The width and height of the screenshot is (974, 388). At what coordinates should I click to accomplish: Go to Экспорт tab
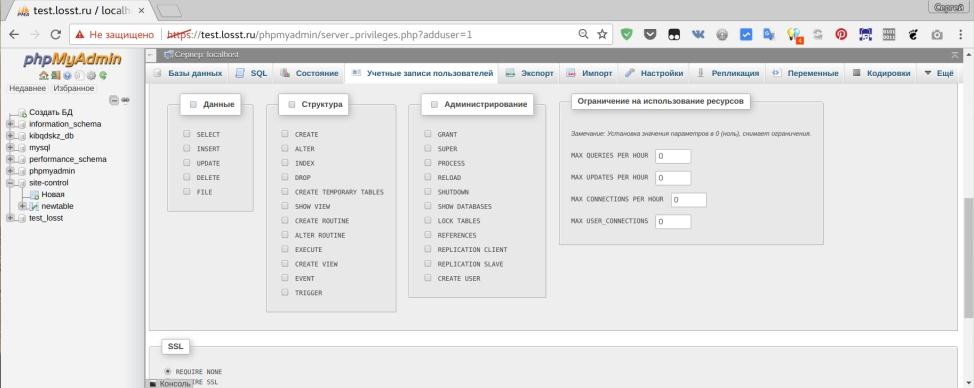coord(529,73)
